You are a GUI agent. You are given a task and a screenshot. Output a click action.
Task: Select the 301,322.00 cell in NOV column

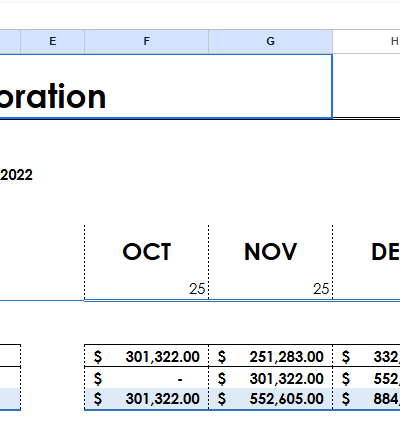click(x=270, y=378)
